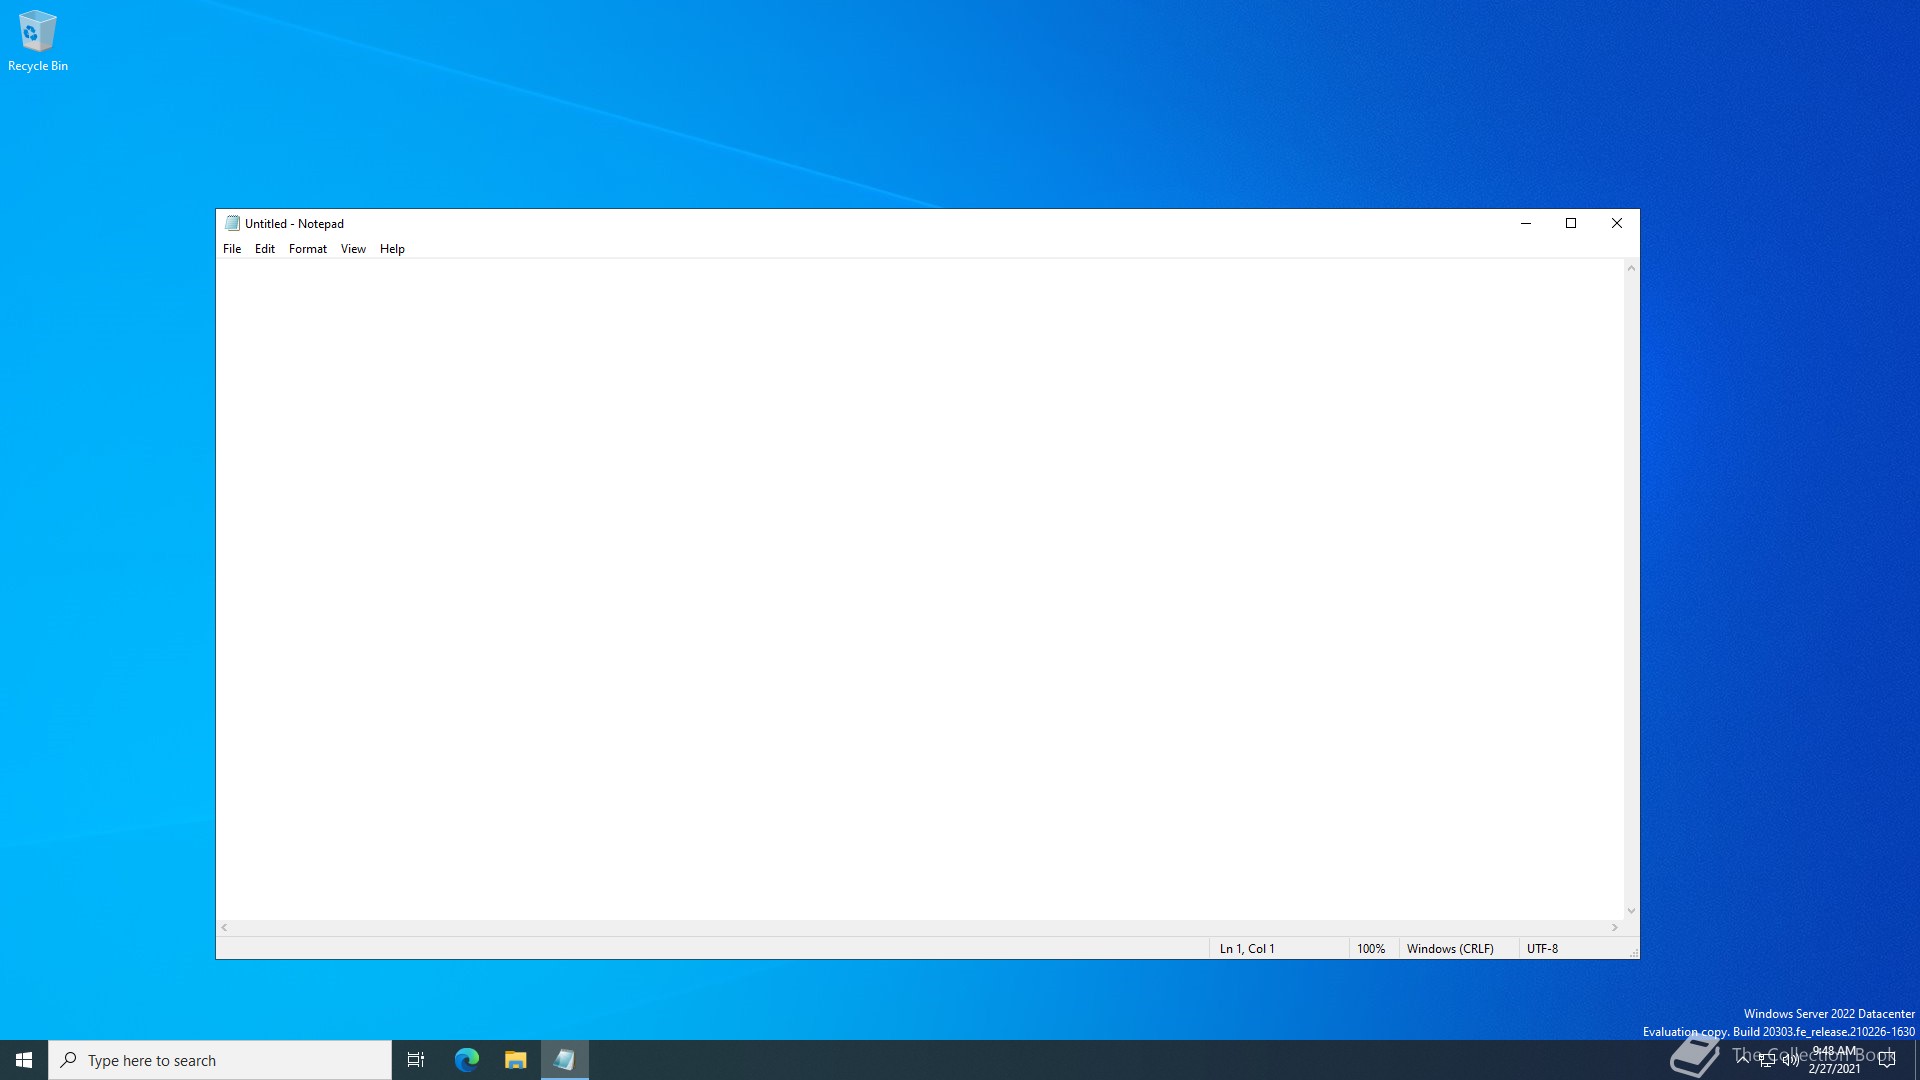This screenshot has width=1920, height=1080.
Task: Show hidden tray icons chevron
Action: click(1743, 1058)
